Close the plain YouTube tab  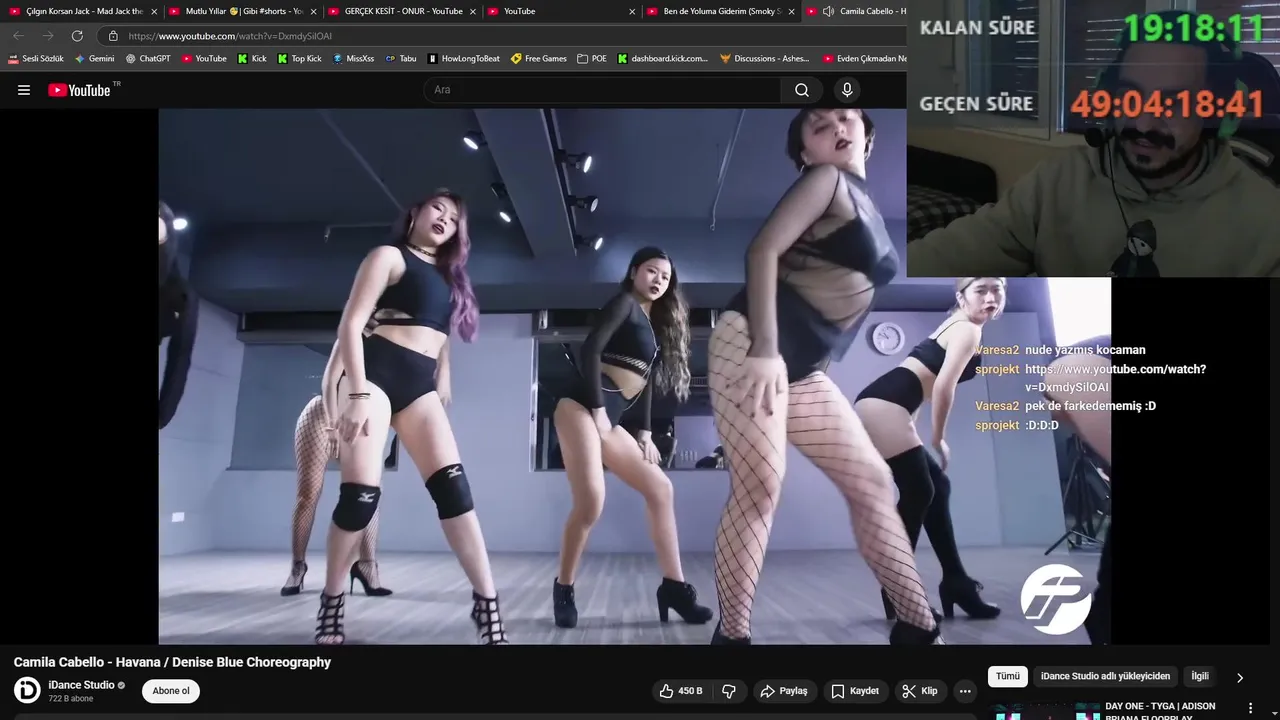coord(632,11)
